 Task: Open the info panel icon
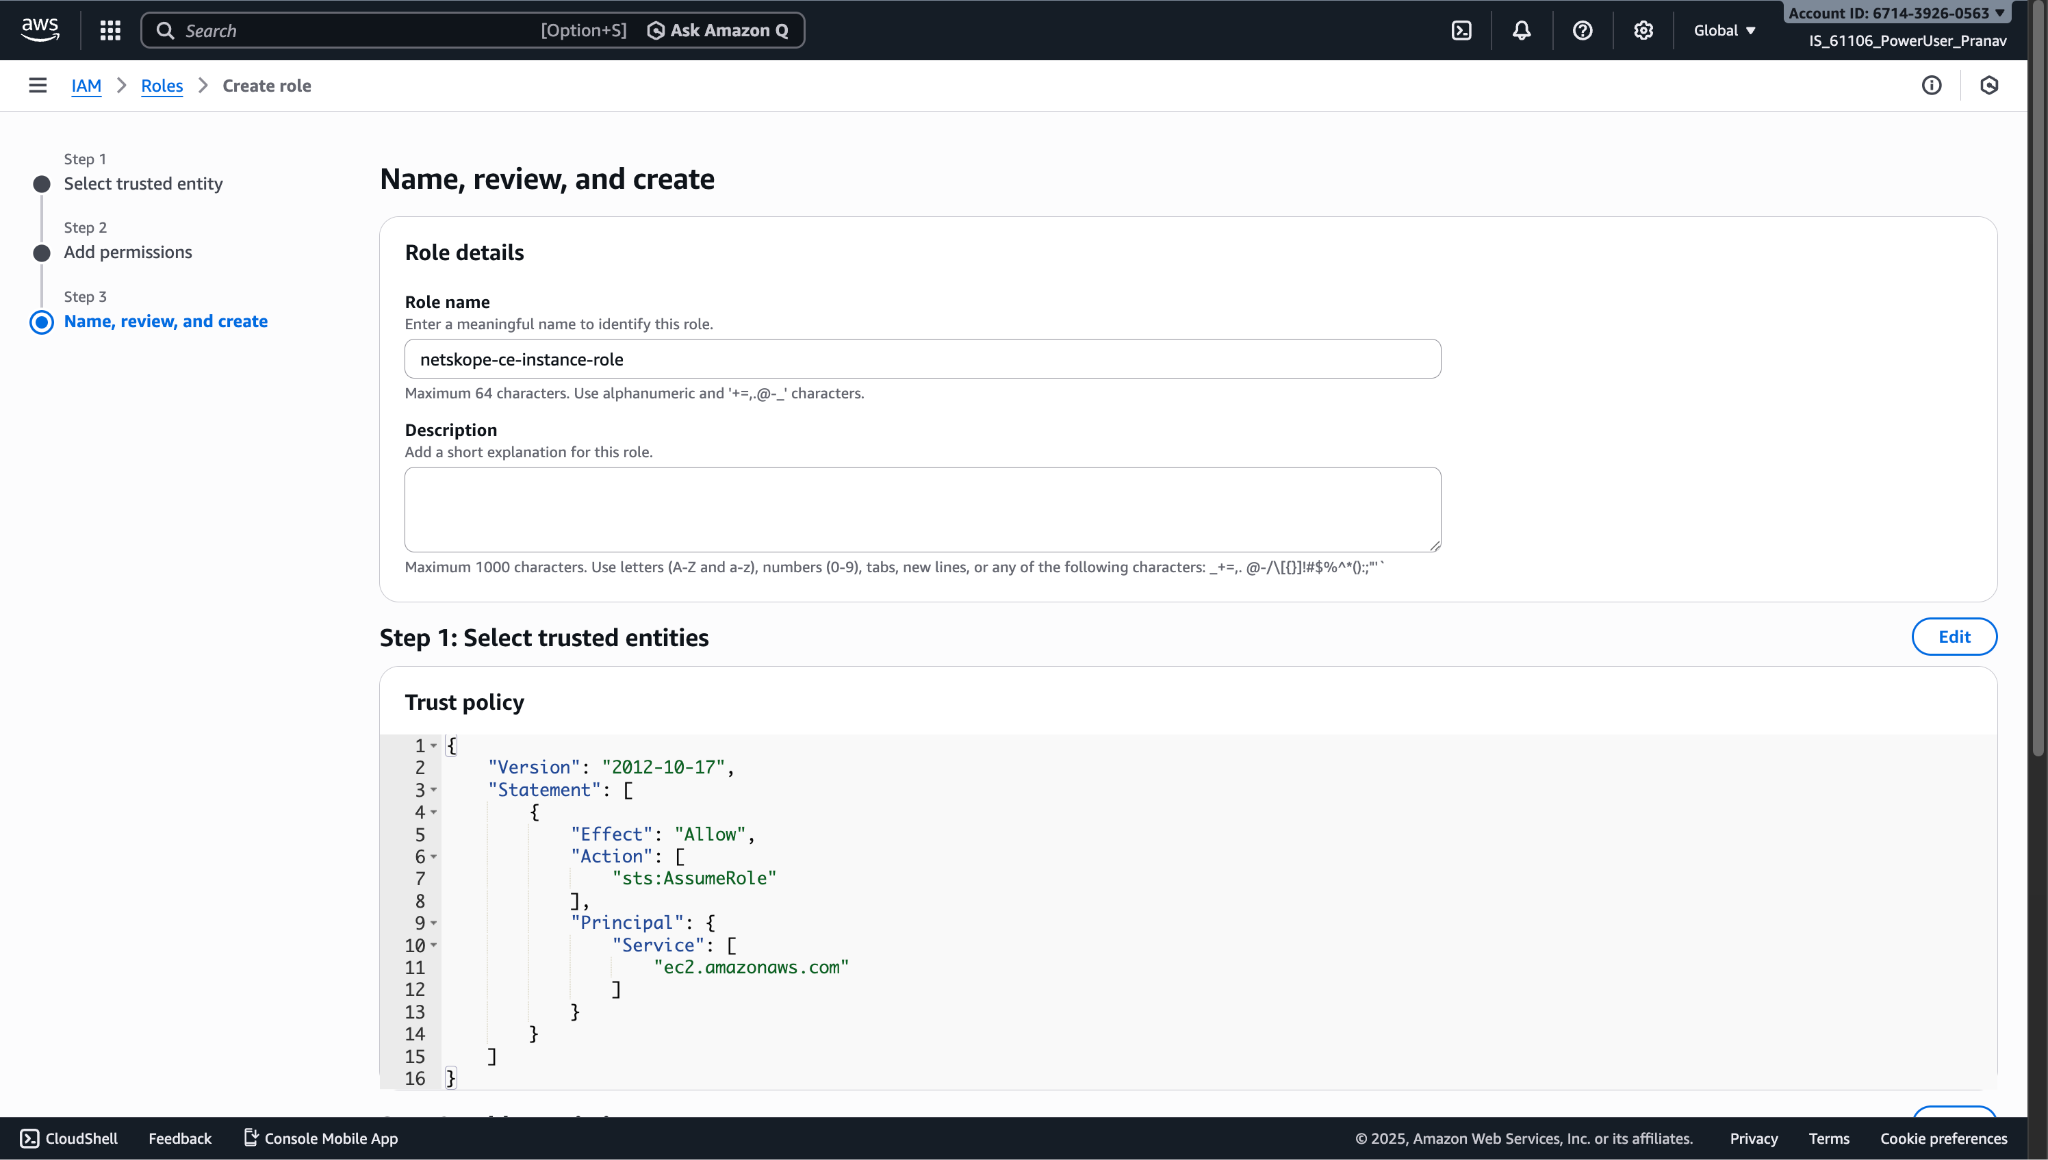pos(1931,86)
